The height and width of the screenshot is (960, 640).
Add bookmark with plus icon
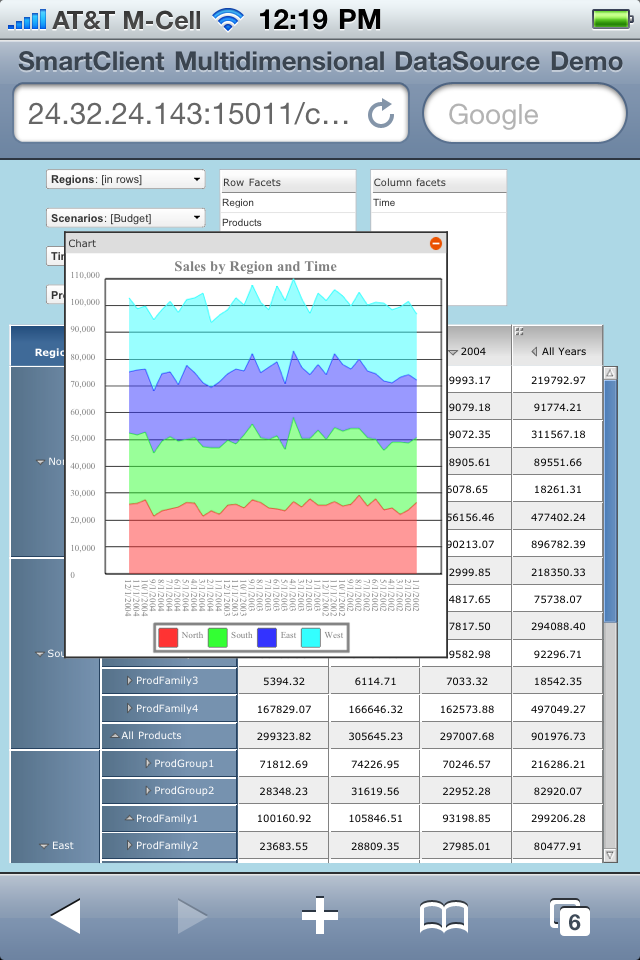[320, 916]
